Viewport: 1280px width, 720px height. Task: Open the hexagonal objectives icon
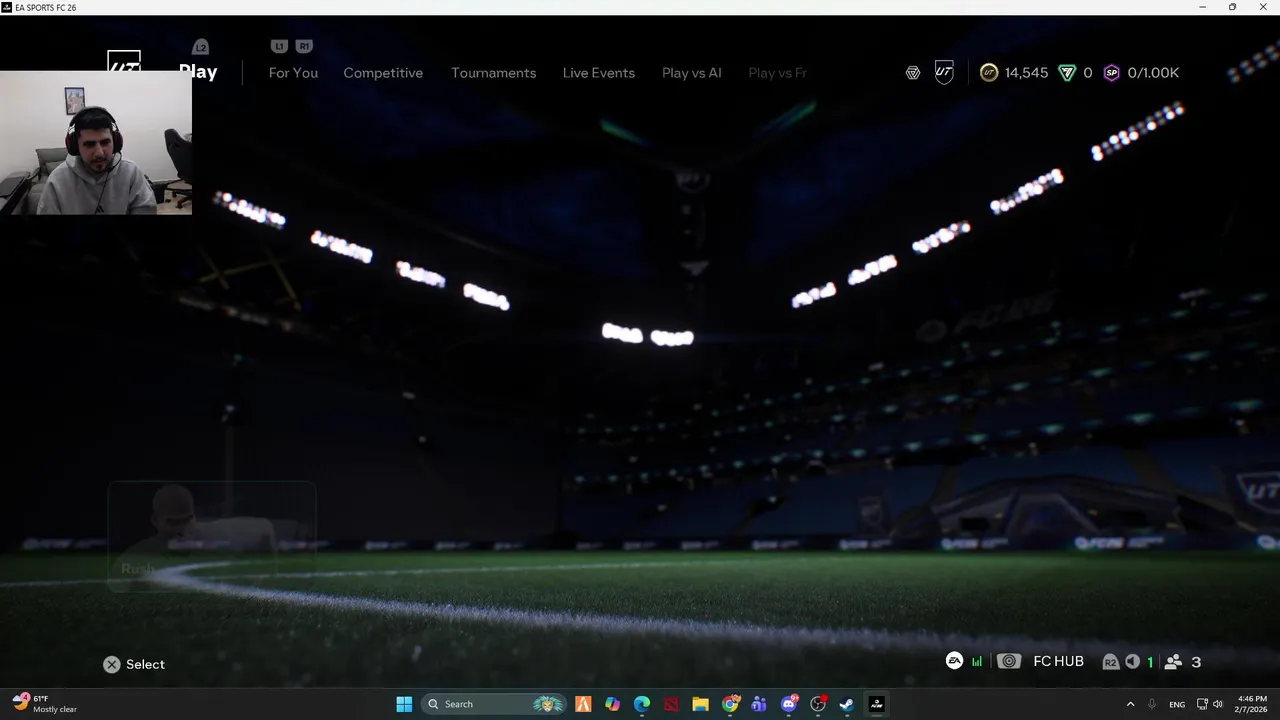pos(912,73)
